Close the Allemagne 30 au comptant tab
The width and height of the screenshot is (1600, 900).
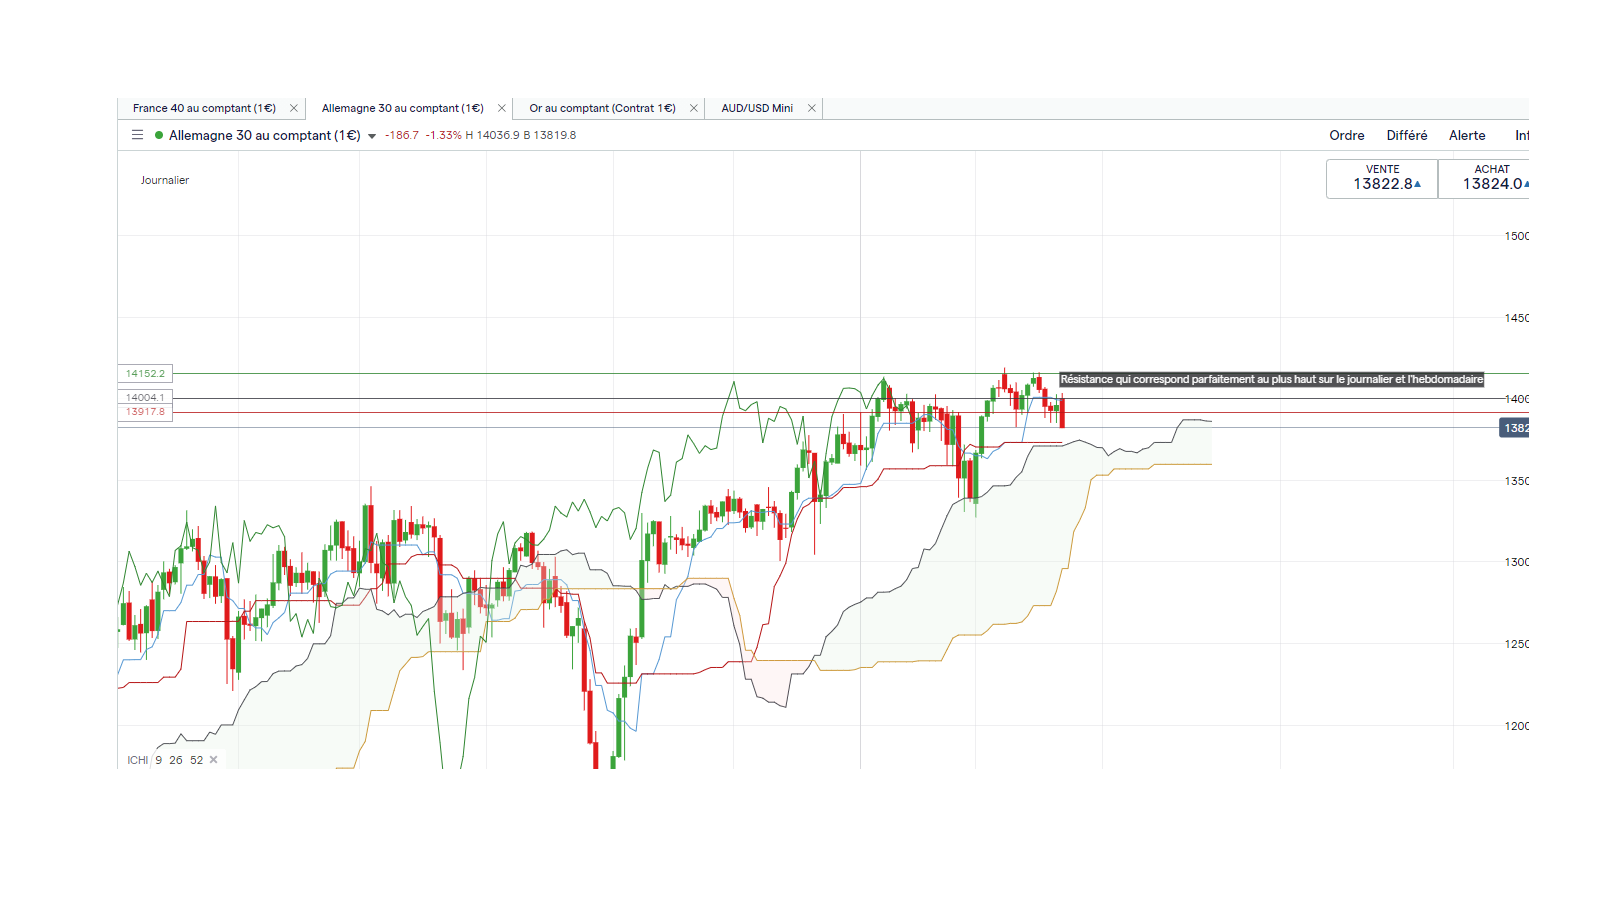pos(502,108)
